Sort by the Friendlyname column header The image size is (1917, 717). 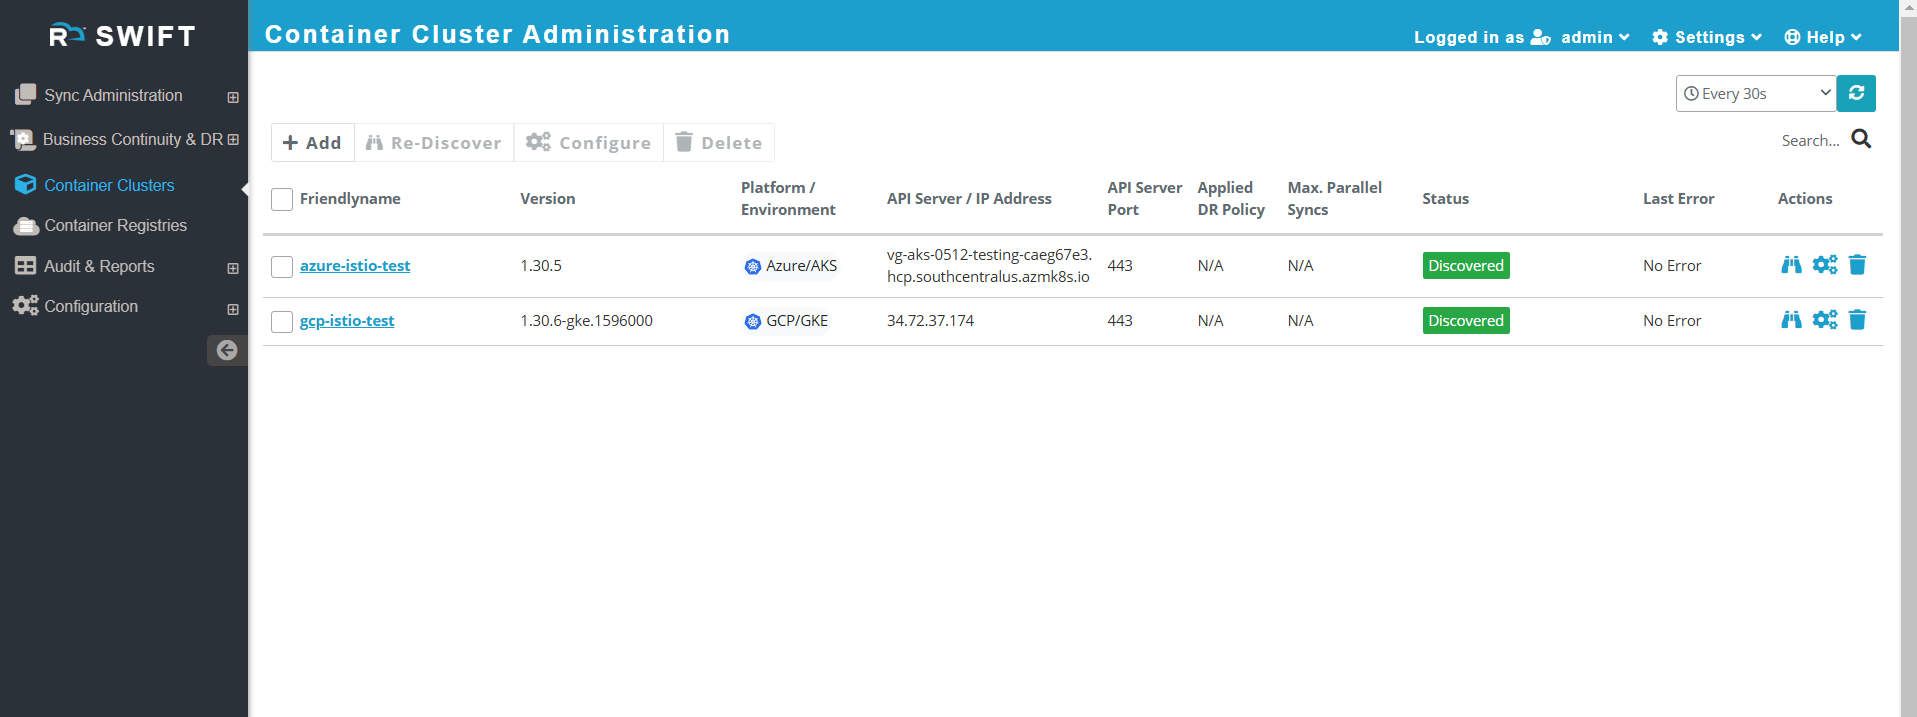tap(350, 198)
